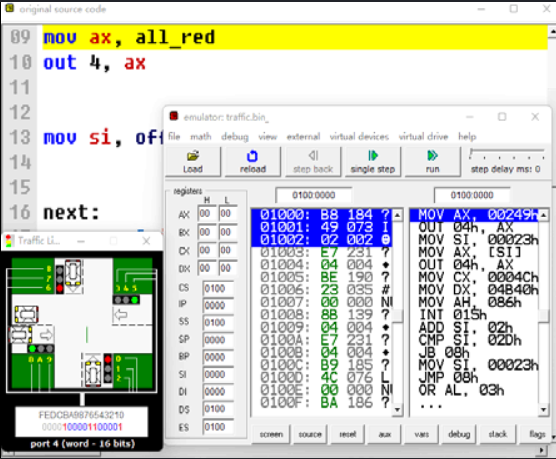This screenshot has height=459, width=556.
Task: Click the DS register field
Action: (x=218, y=409)
